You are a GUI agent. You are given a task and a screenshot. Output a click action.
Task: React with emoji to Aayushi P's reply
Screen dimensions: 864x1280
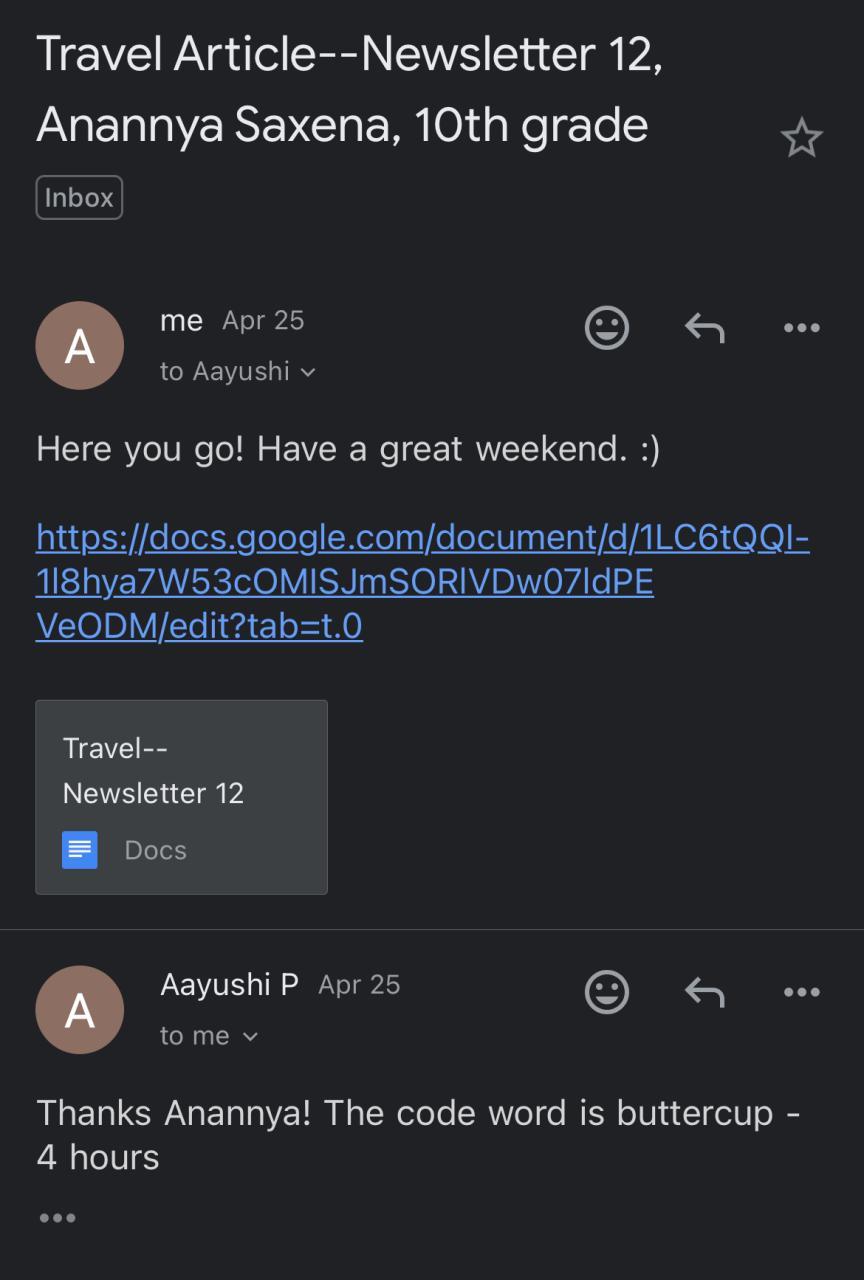pyautogui.click(x=606, y=992)
